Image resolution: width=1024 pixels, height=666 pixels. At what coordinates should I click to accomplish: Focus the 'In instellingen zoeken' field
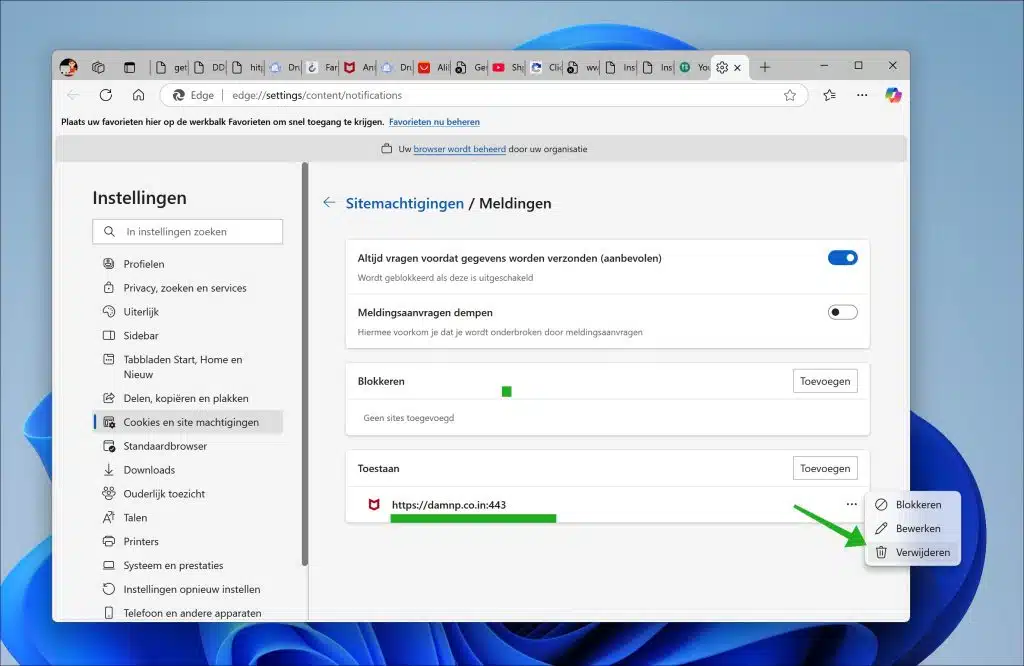point(187,231)
